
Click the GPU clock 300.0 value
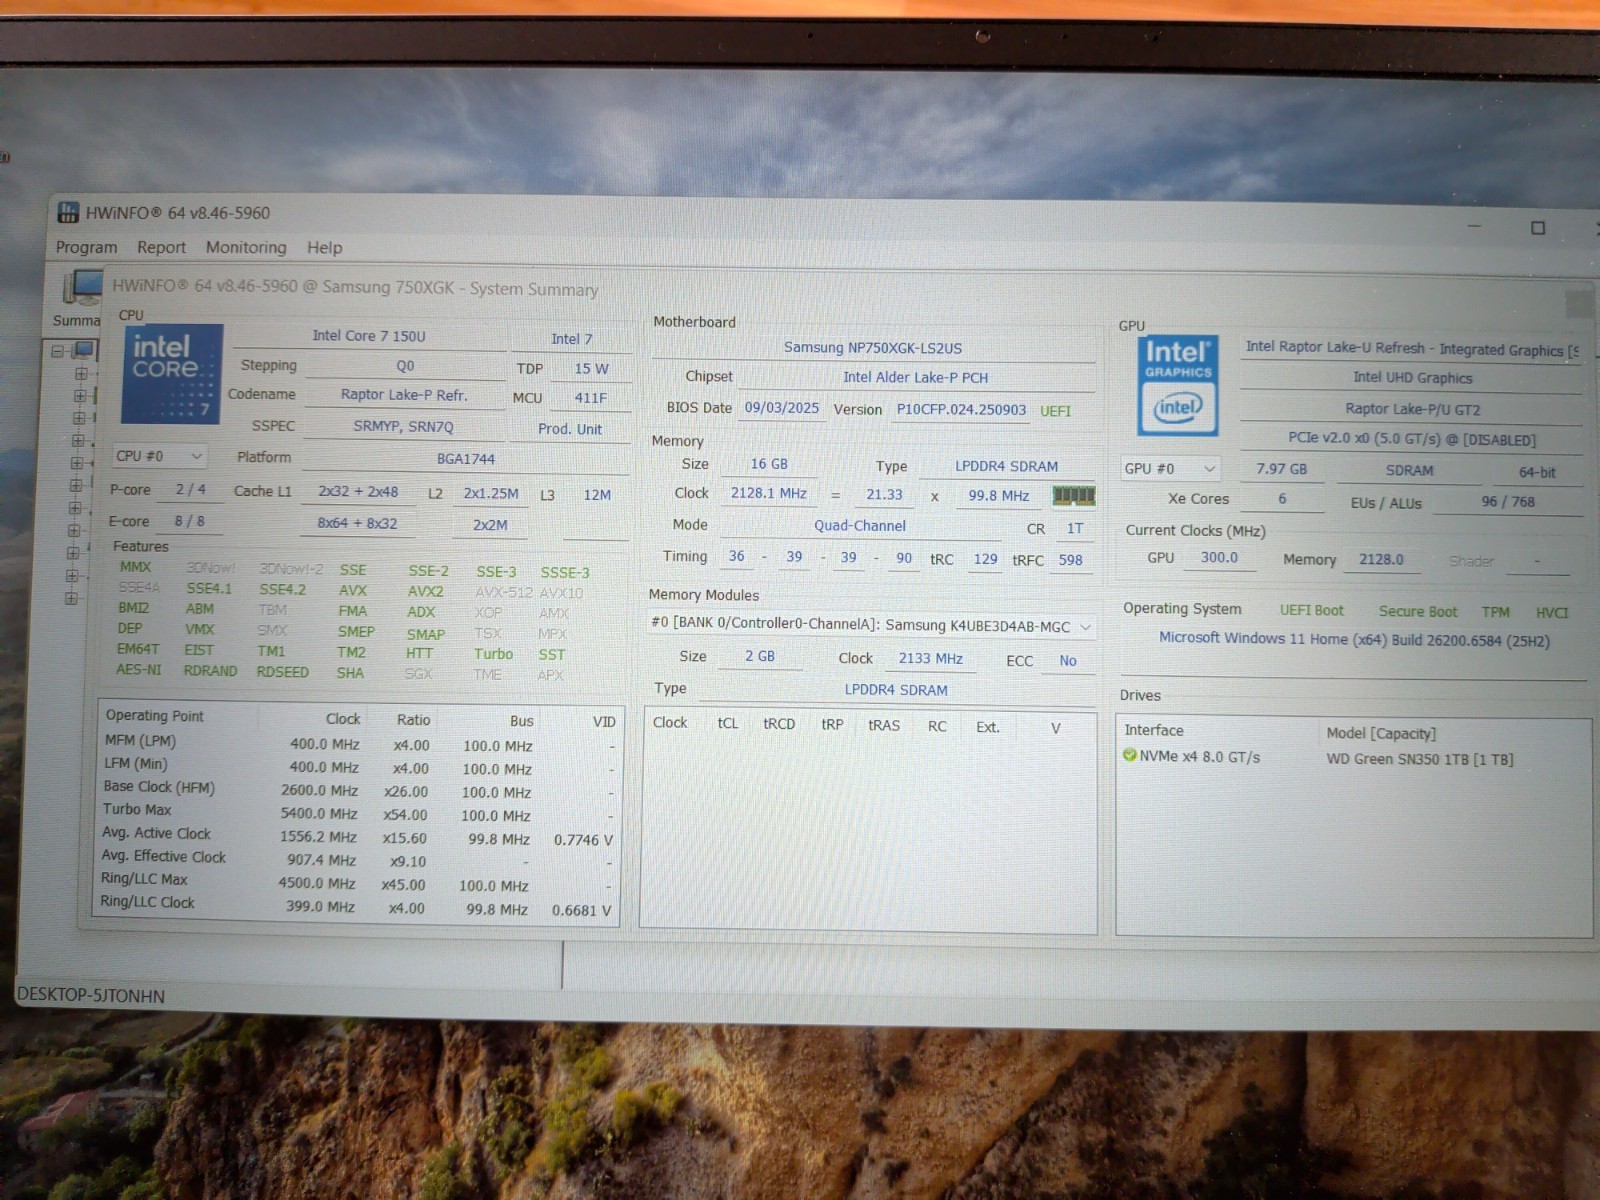tap(1219, 558)
